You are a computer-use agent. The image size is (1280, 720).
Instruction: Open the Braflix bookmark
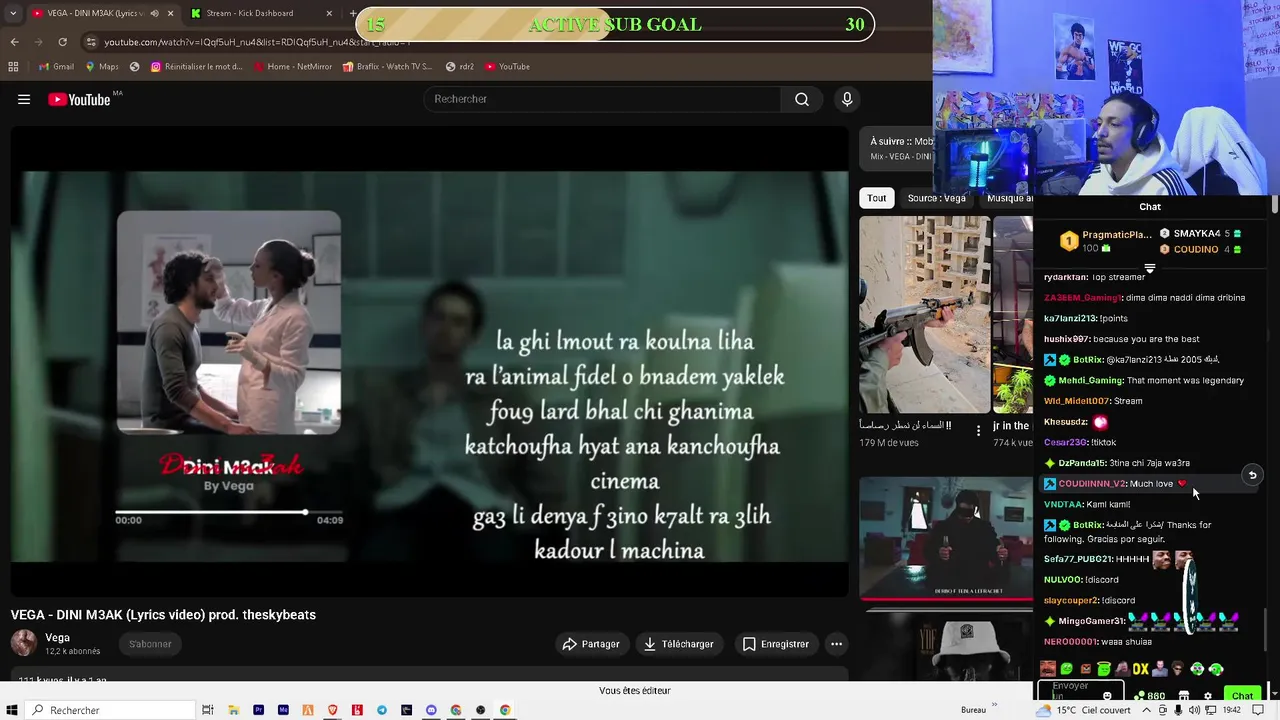(387, 67)
